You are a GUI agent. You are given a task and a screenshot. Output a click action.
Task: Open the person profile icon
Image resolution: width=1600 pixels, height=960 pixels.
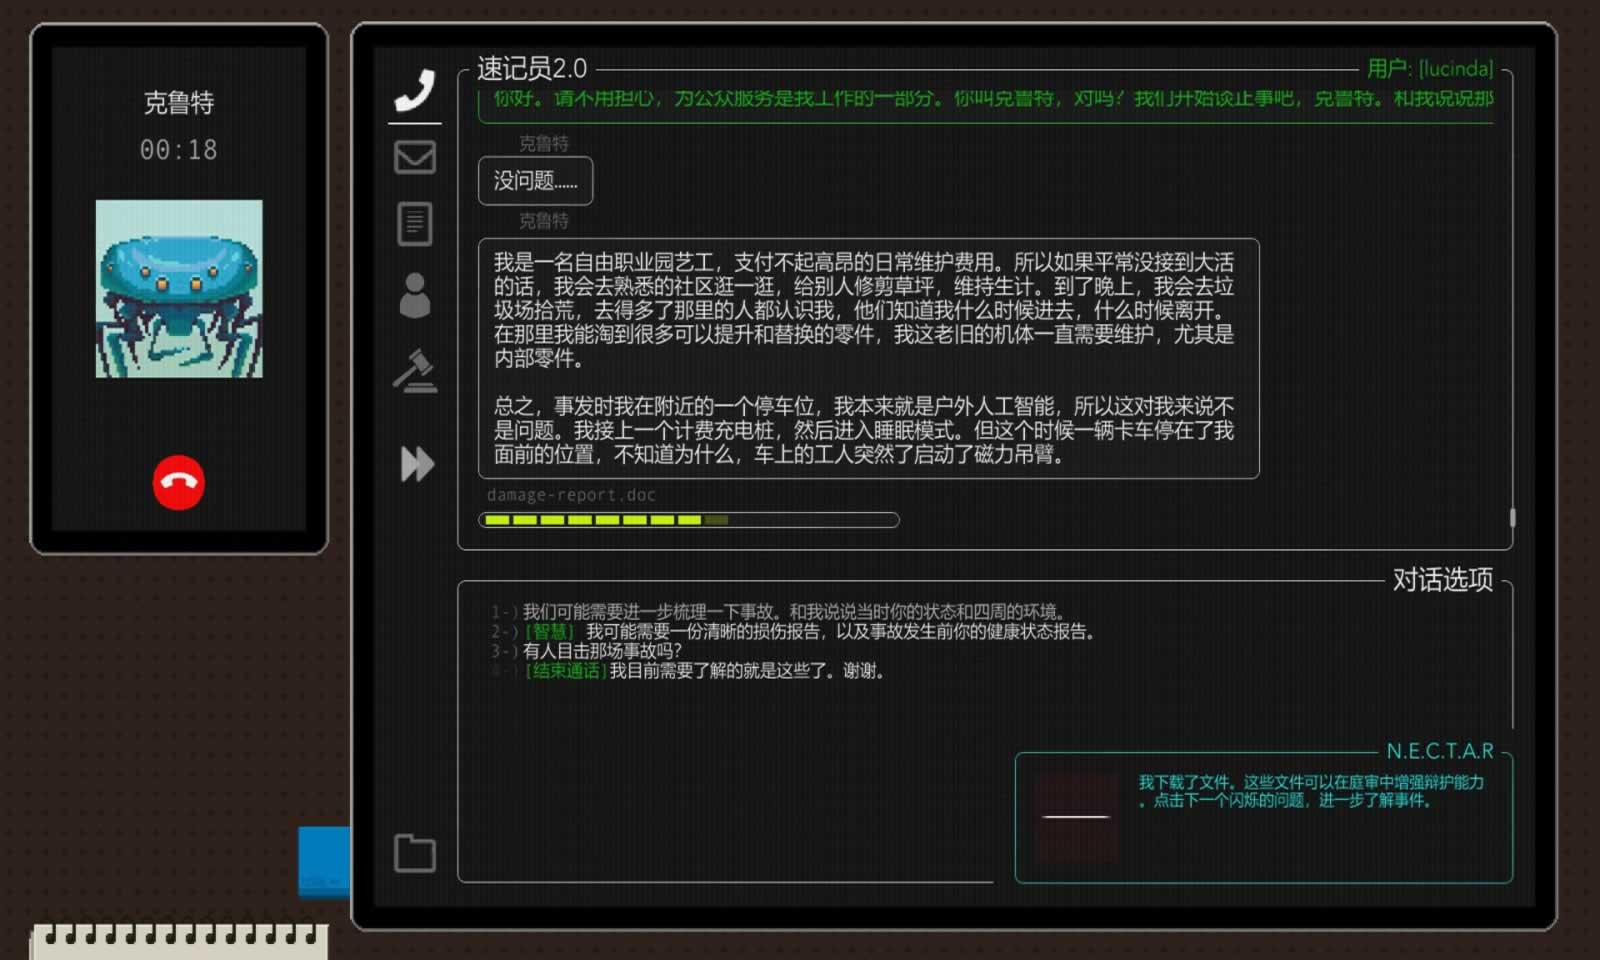point(415,296)
